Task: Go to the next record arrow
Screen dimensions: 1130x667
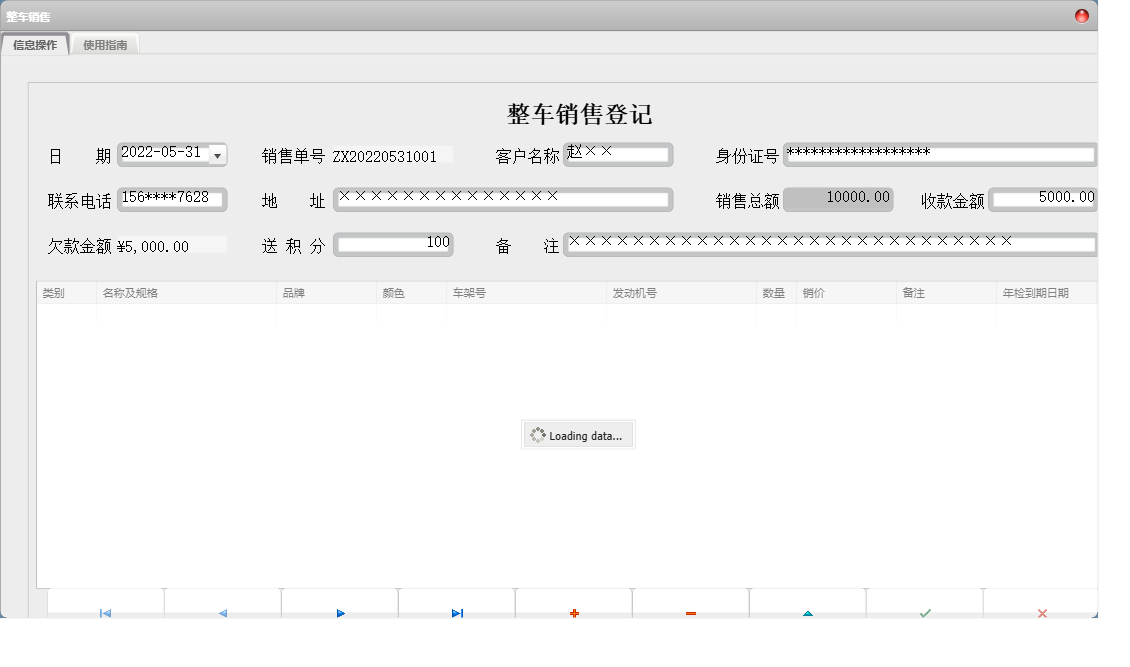Action: click(x=340, y=611)
